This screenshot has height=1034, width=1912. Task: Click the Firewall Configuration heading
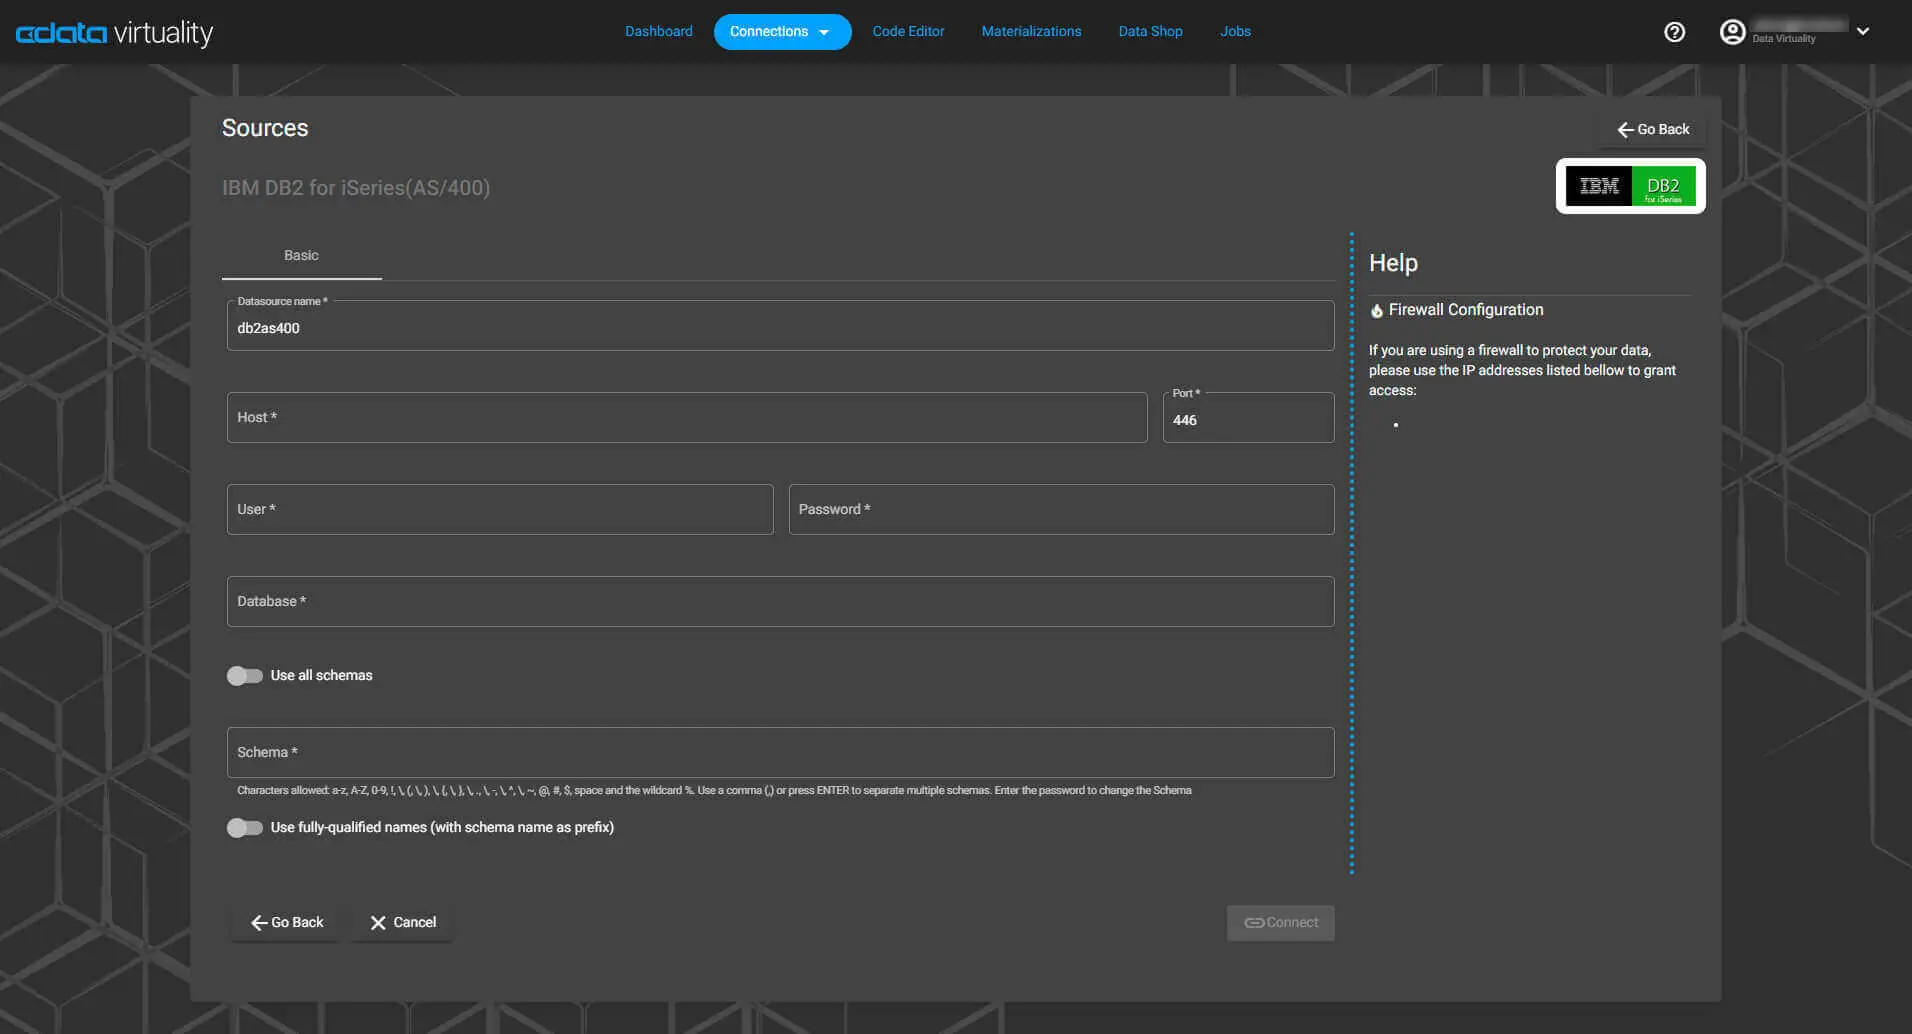pyautogui.click(x=1466, y=310)
